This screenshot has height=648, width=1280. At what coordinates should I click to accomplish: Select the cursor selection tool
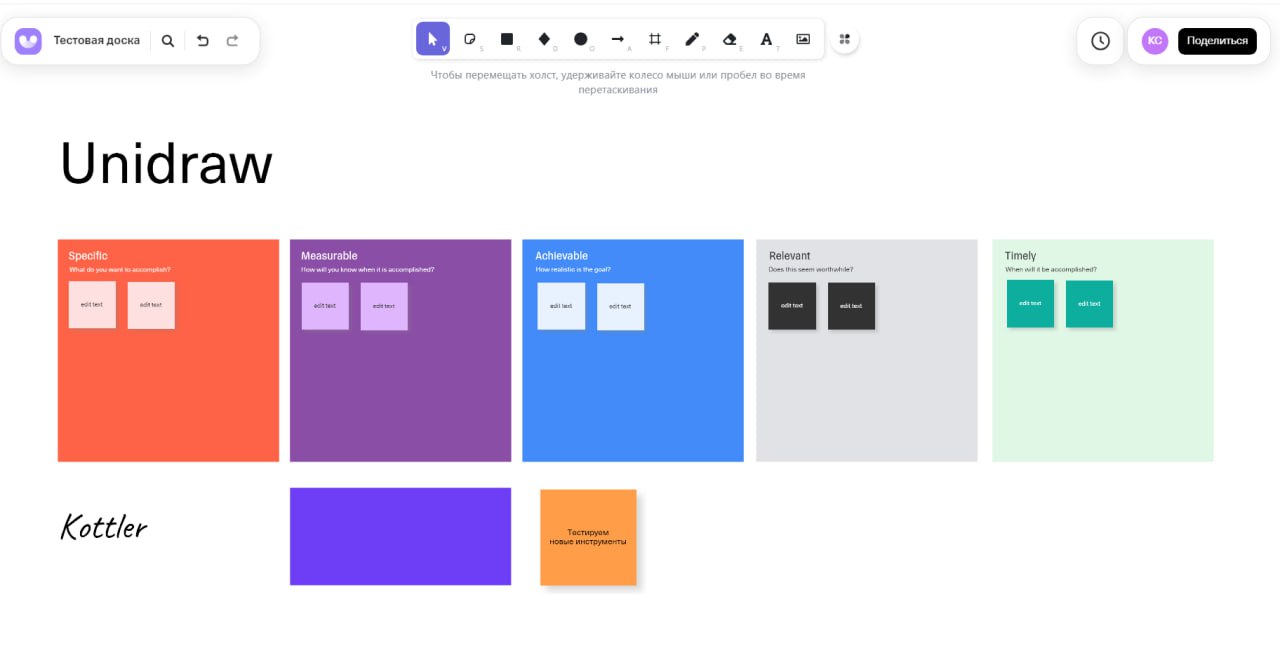pos(433,39)
